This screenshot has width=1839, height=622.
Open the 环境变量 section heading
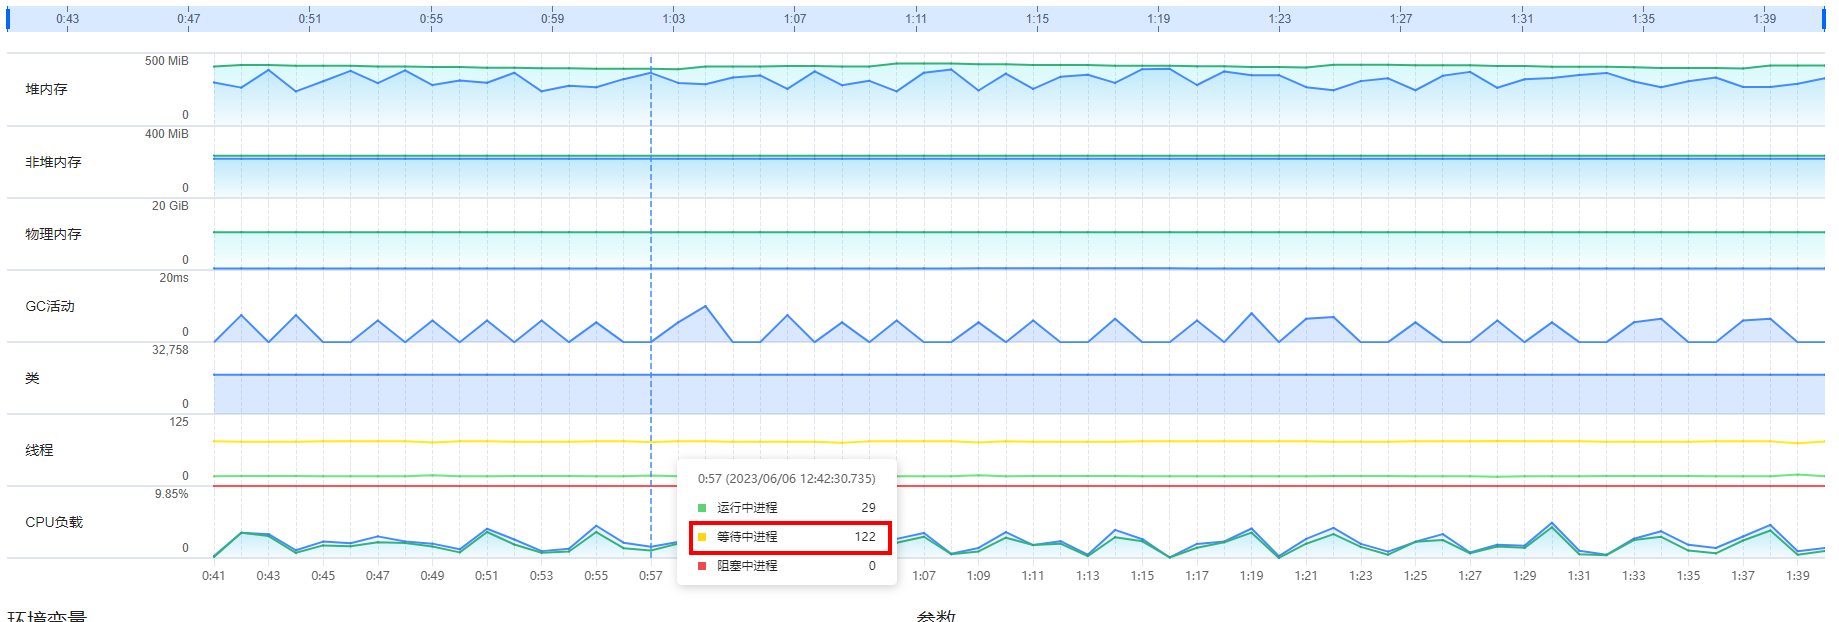tap(47, 616)
